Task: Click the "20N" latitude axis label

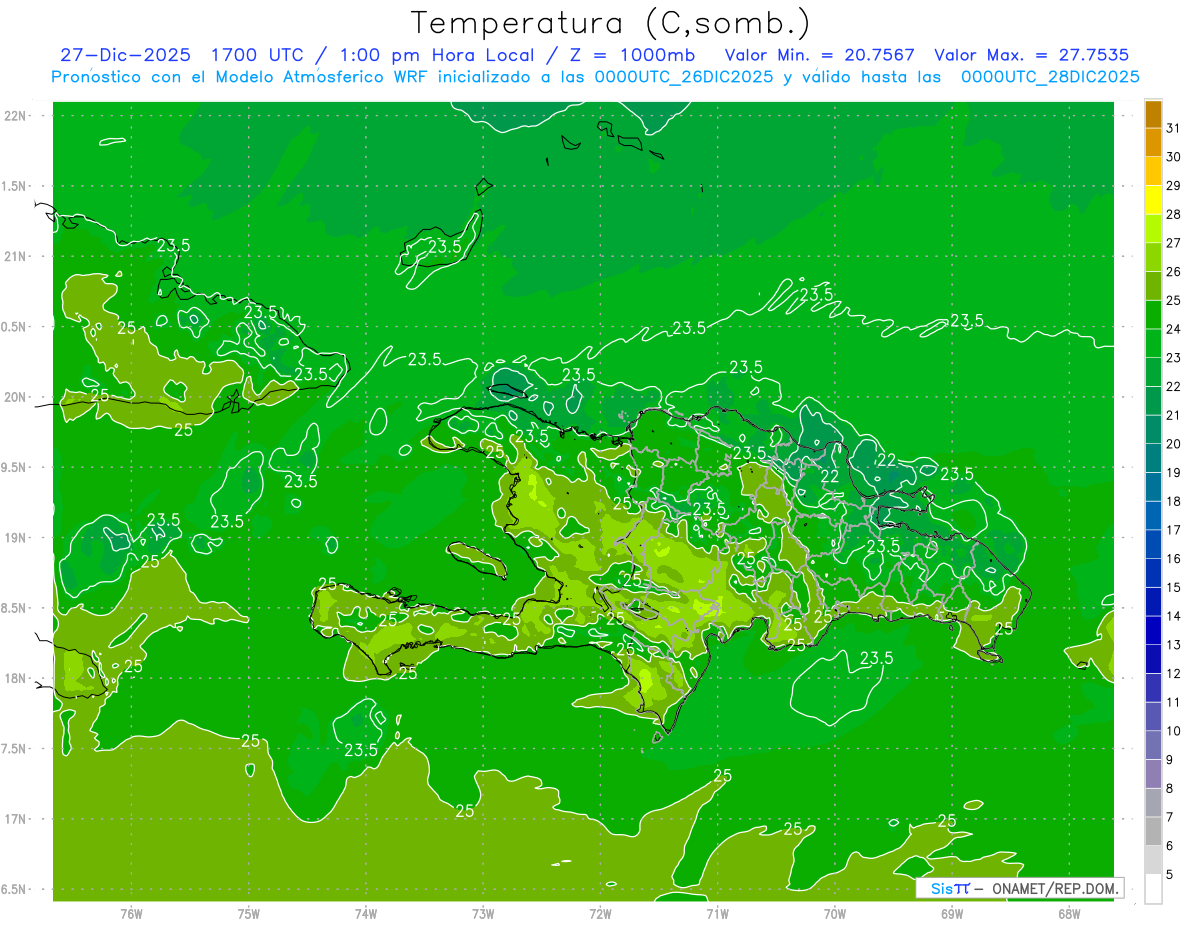Action: point(15,397)
